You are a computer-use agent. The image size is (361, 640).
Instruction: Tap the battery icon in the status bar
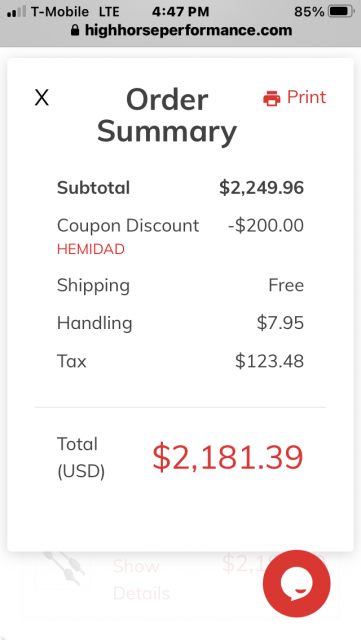click(341, 11)
